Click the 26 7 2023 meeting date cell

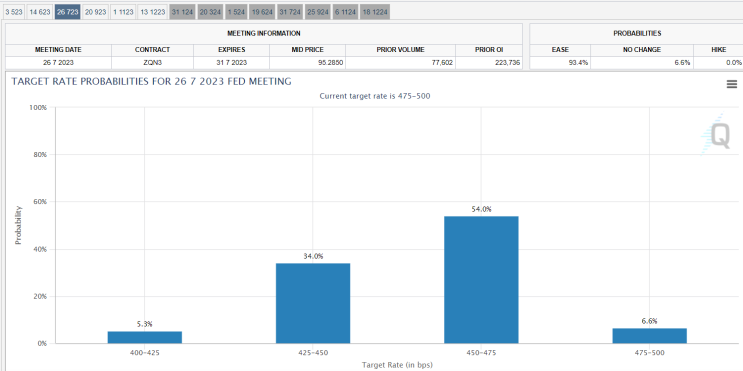pos(58,63)
